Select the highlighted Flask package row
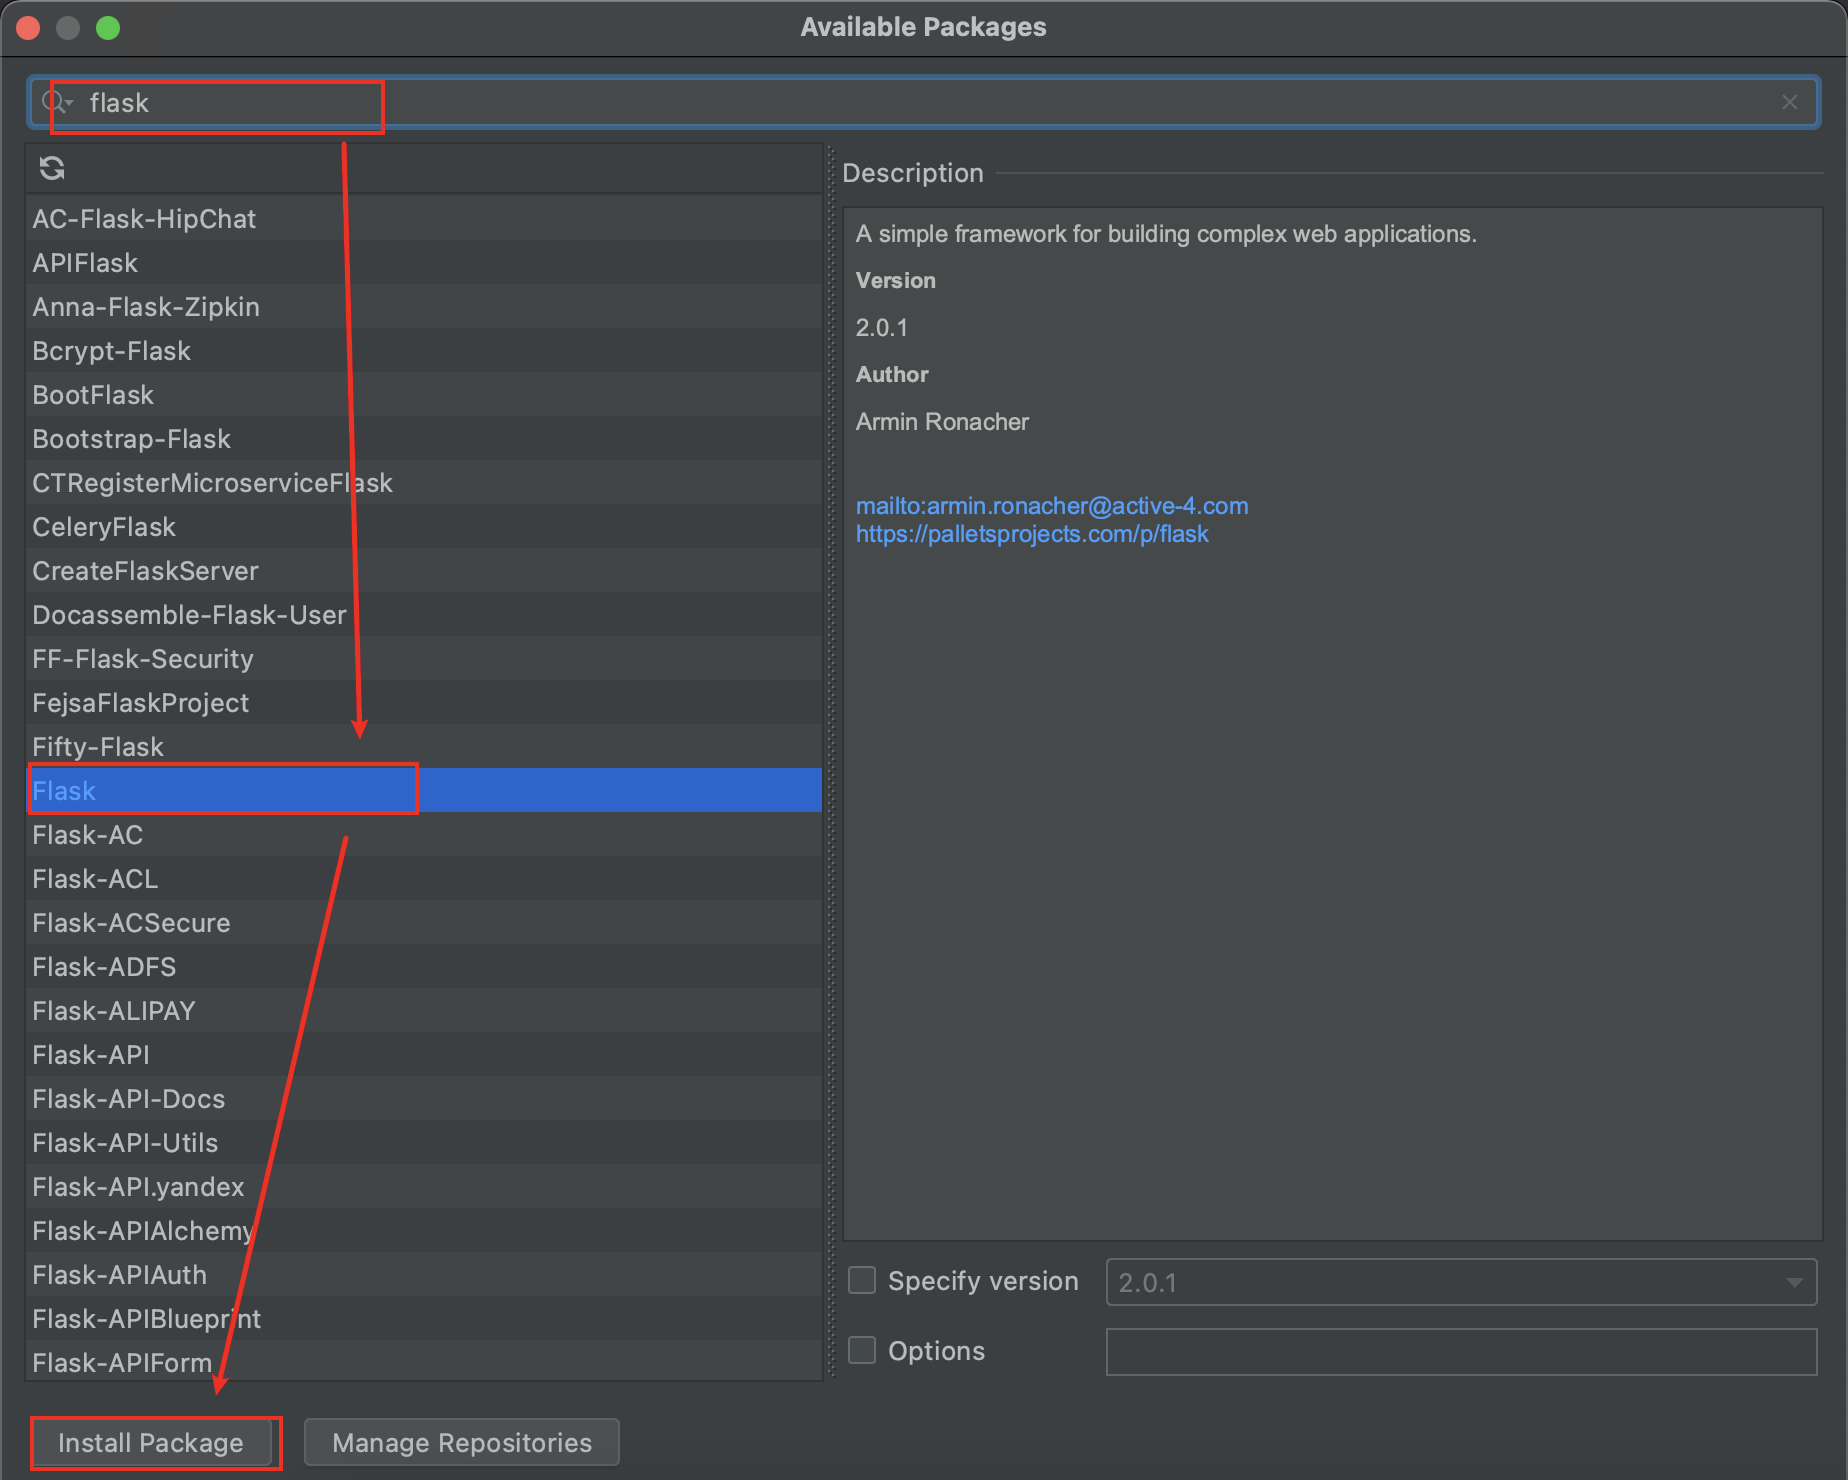This screenshot has height=1480, width=1848. pyautogui.click(x=424, y=790)
